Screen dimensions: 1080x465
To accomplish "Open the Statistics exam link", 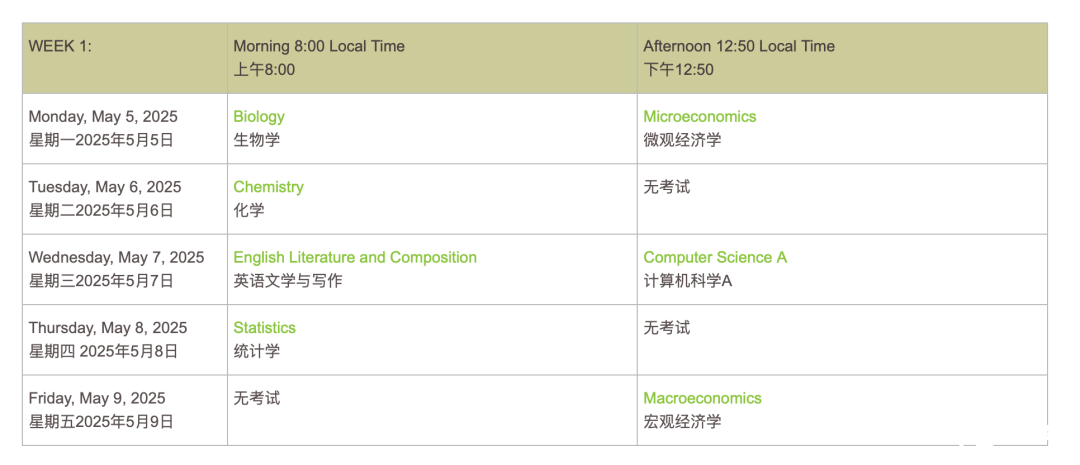I will [264, 327].
